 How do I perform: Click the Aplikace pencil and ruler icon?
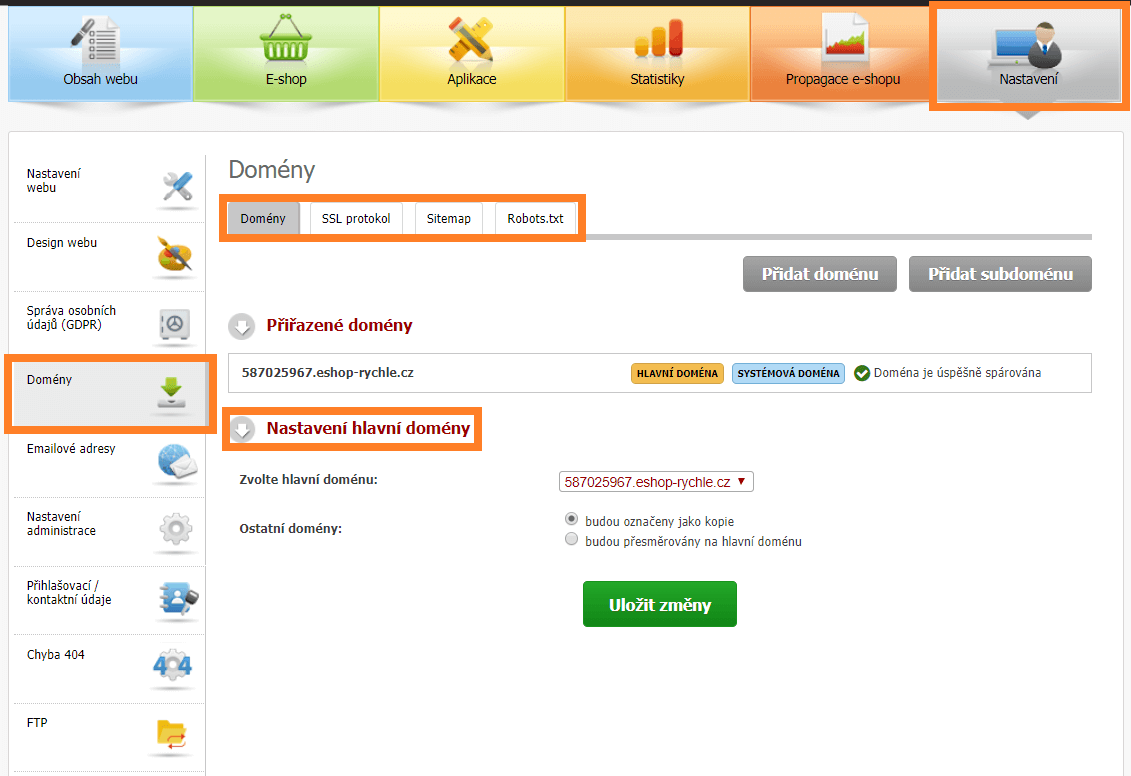click(470, 39)
